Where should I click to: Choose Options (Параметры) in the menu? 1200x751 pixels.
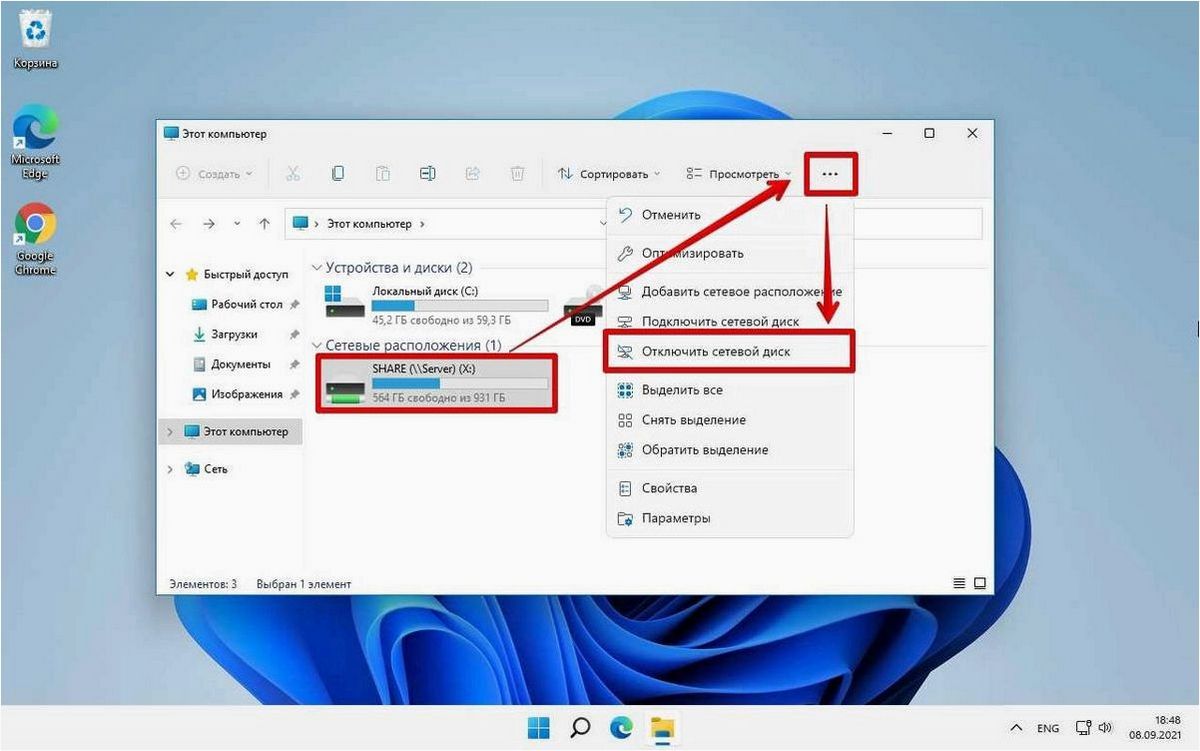tap(730, 518)
